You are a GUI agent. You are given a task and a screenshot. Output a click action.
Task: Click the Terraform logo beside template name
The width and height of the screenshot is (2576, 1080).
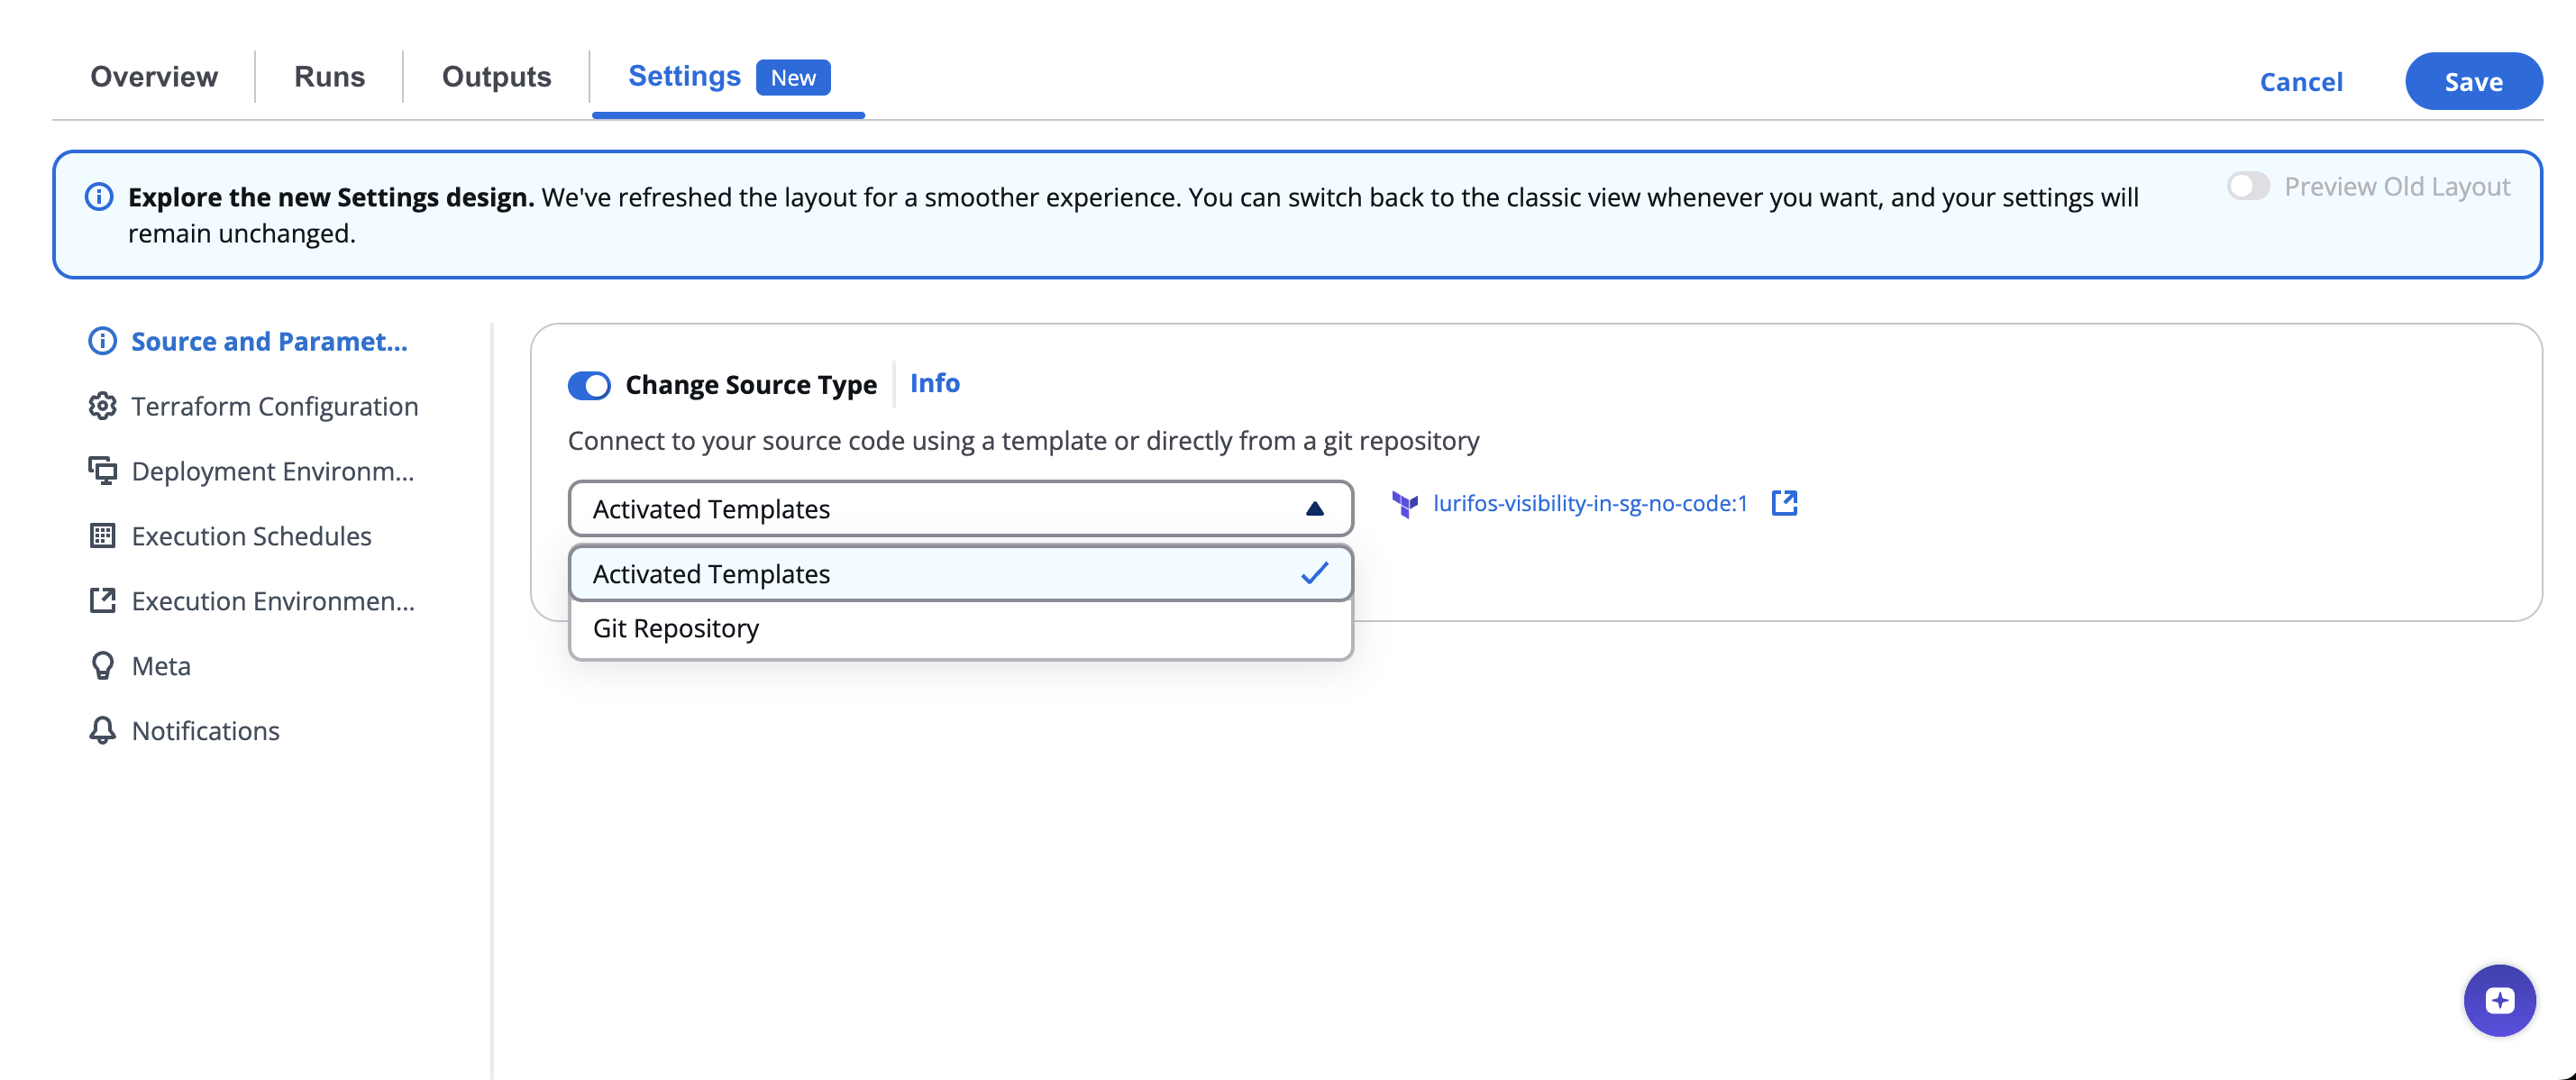tap(1405, 504)
